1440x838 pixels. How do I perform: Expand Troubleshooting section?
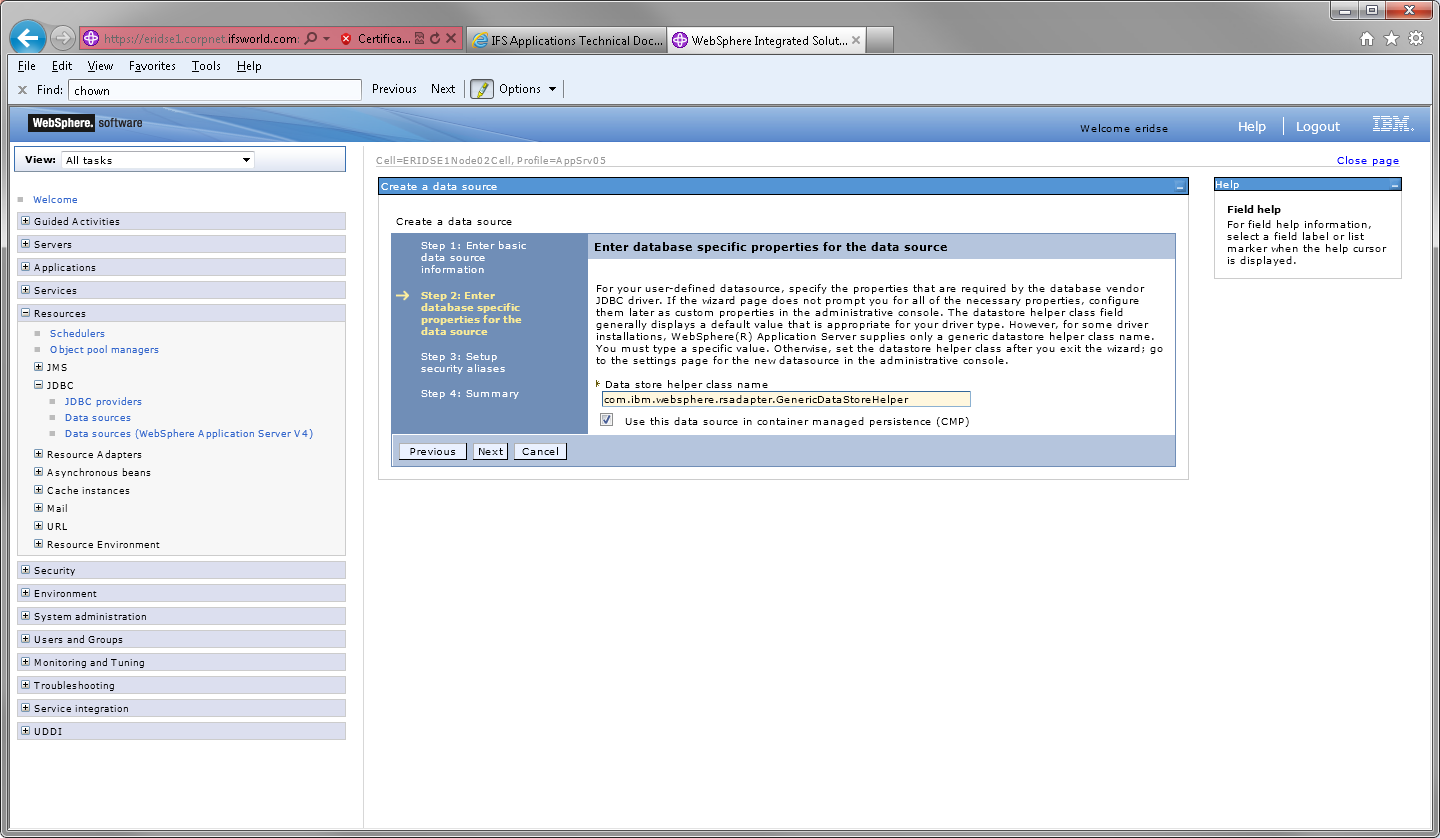click(25, 685)
